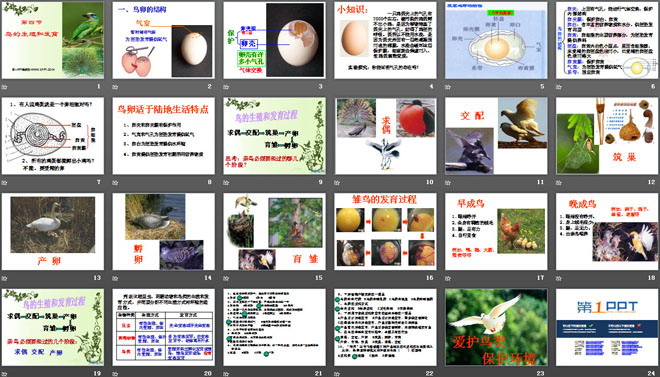Viewport: 660px width, 377px height.
Task: Click the star icon beneath slide 7
Action: point(4,183)
